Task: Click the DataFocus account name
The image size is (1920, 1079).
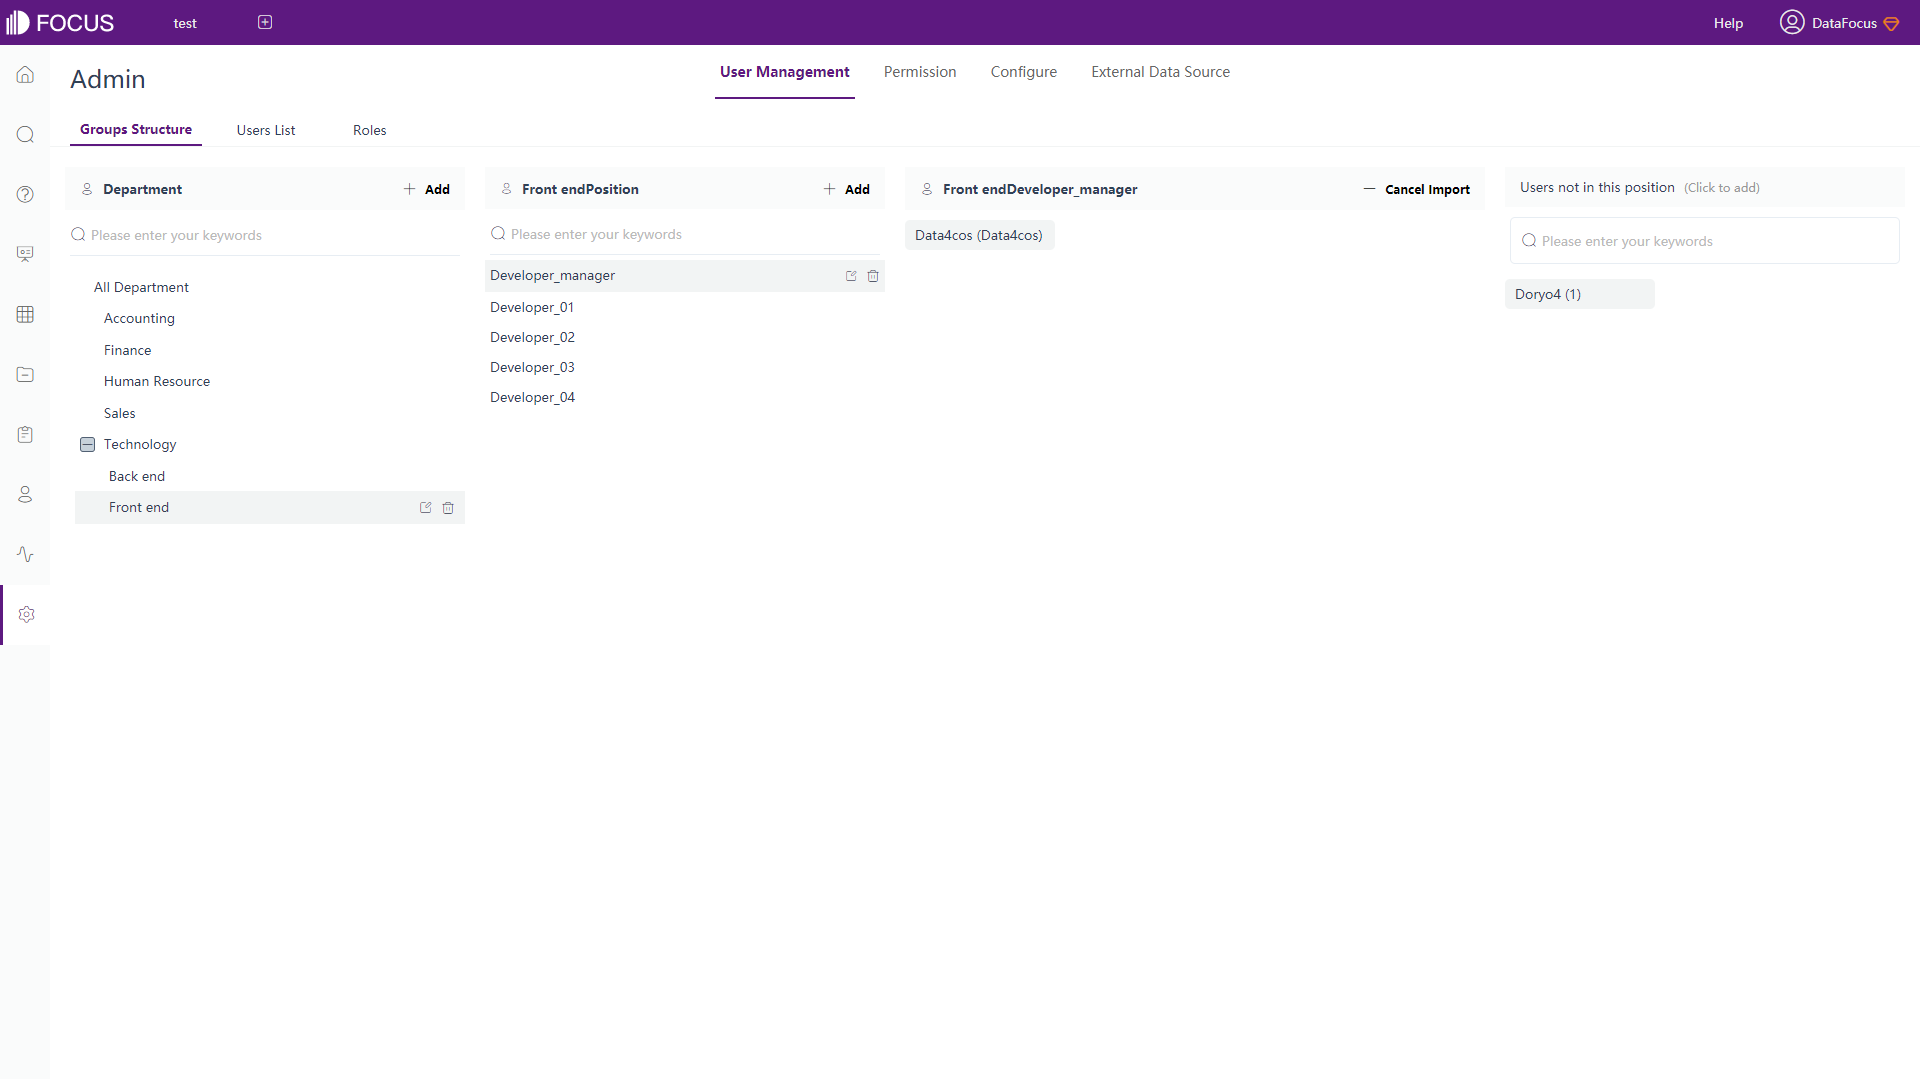Action: [x=1844, y=23]
